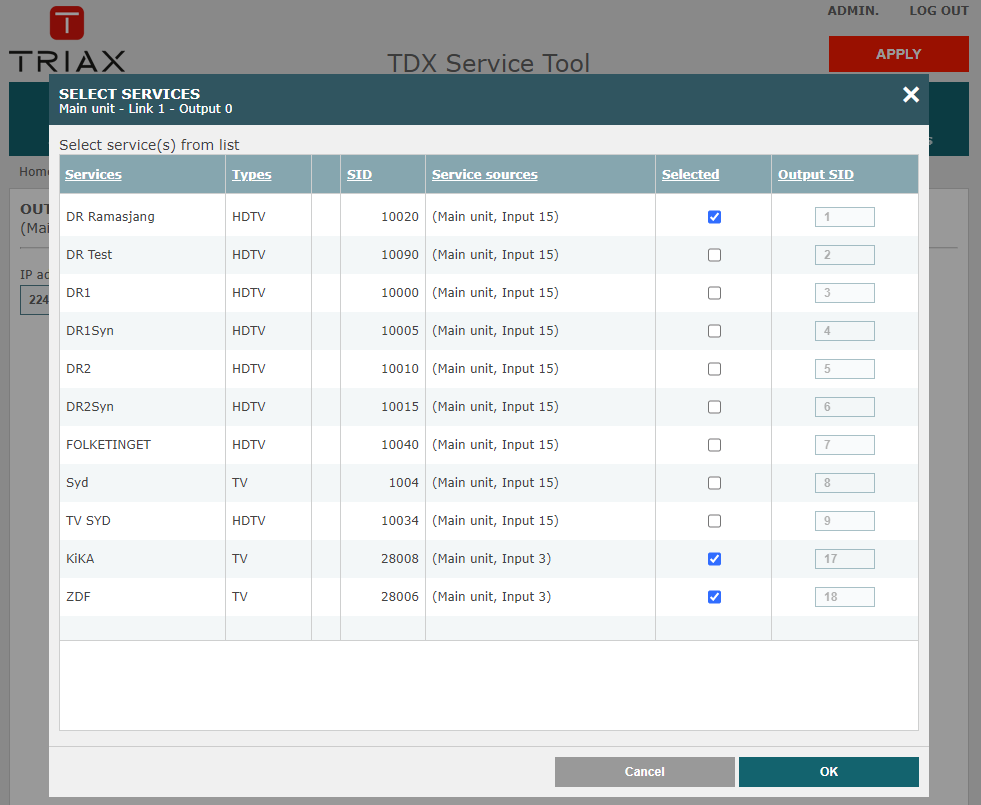The image size is (981, 805).
Task: Click the DR2Syn service name
Action: click(89, 407)
